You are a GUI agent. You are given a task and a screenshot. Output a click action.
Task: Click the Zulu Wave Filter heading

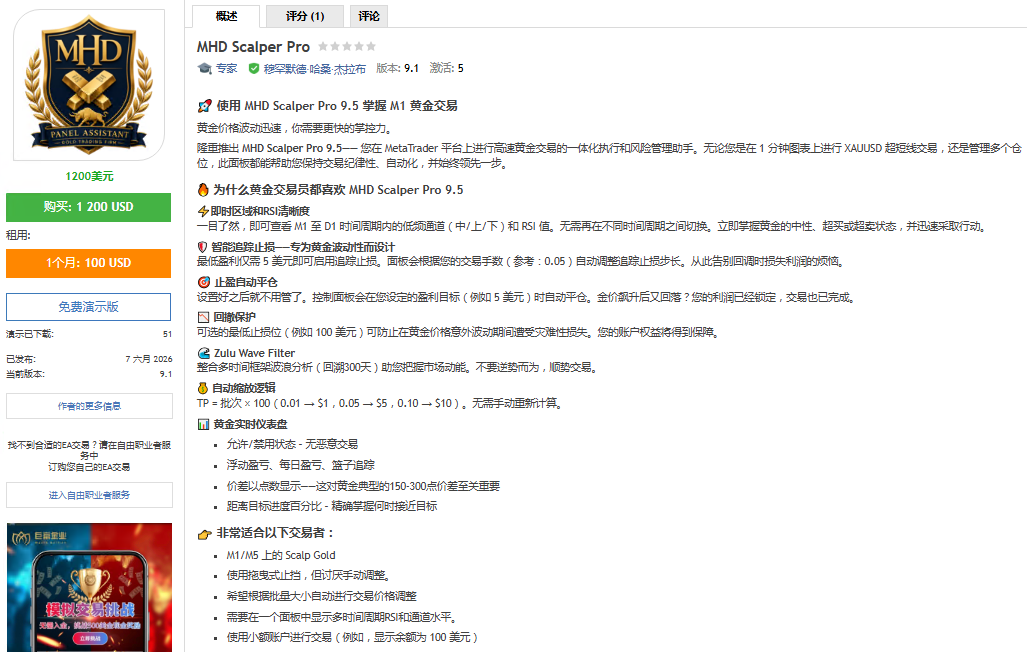pos(254,353)
